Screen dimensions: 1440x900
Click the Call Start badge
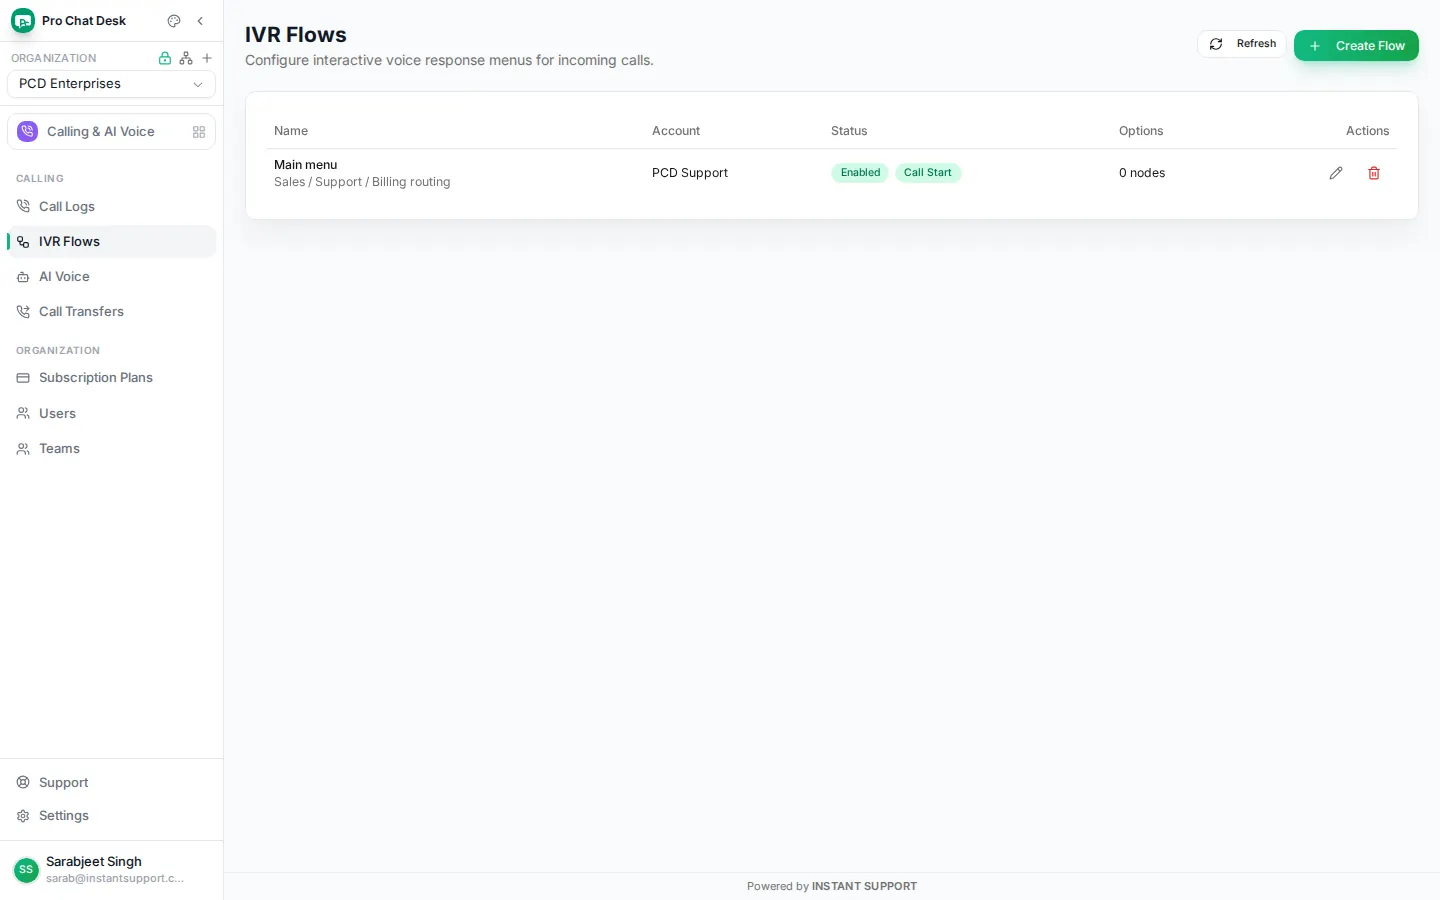pos(928,173)
